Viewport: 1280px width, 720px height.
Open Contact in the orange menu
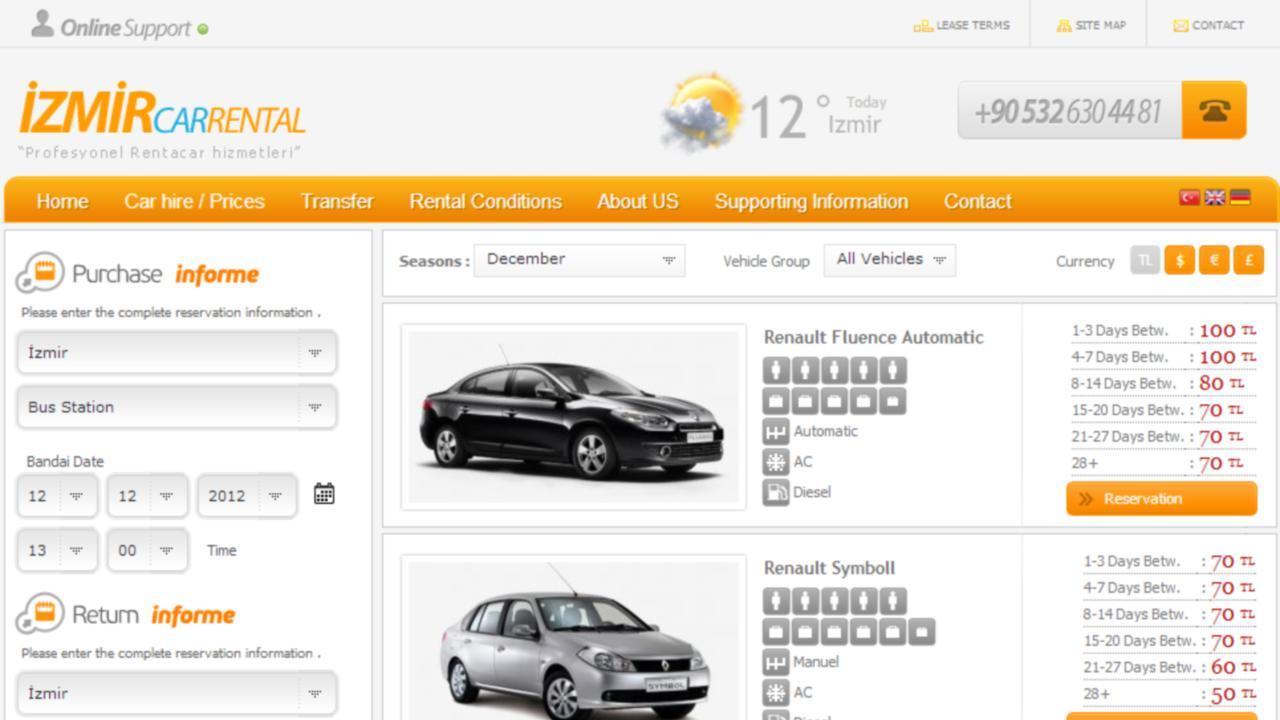tap(978, 201)
